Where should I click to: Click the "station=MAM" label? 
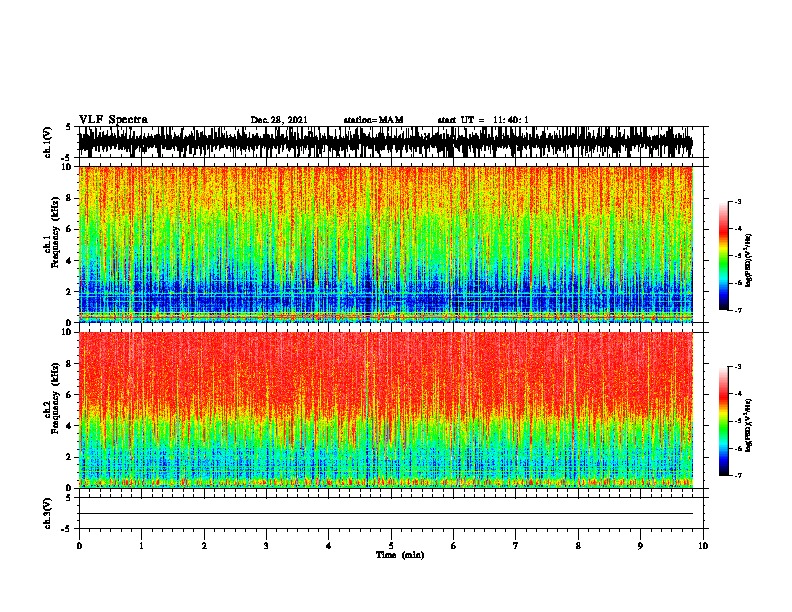[373, 120]
